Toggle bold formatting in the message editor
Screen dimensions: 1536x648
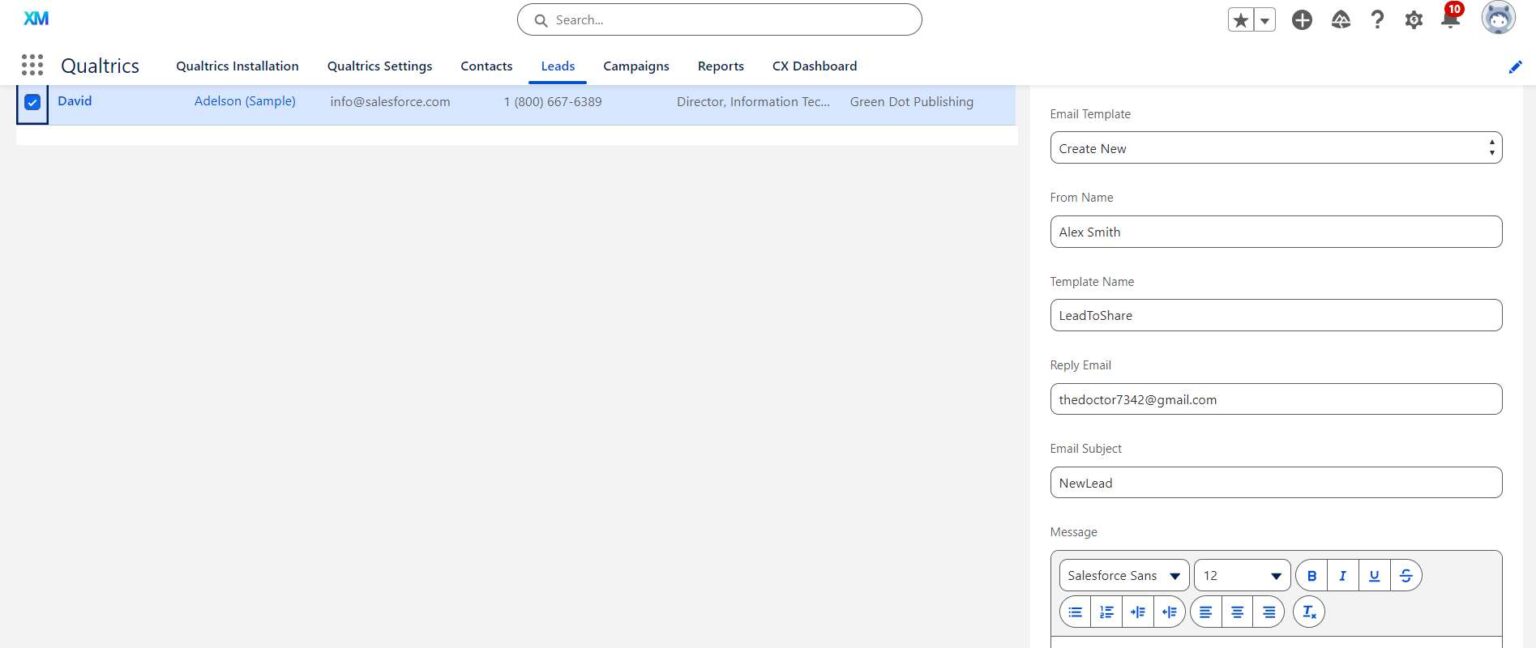click(x=1312, y=575)
